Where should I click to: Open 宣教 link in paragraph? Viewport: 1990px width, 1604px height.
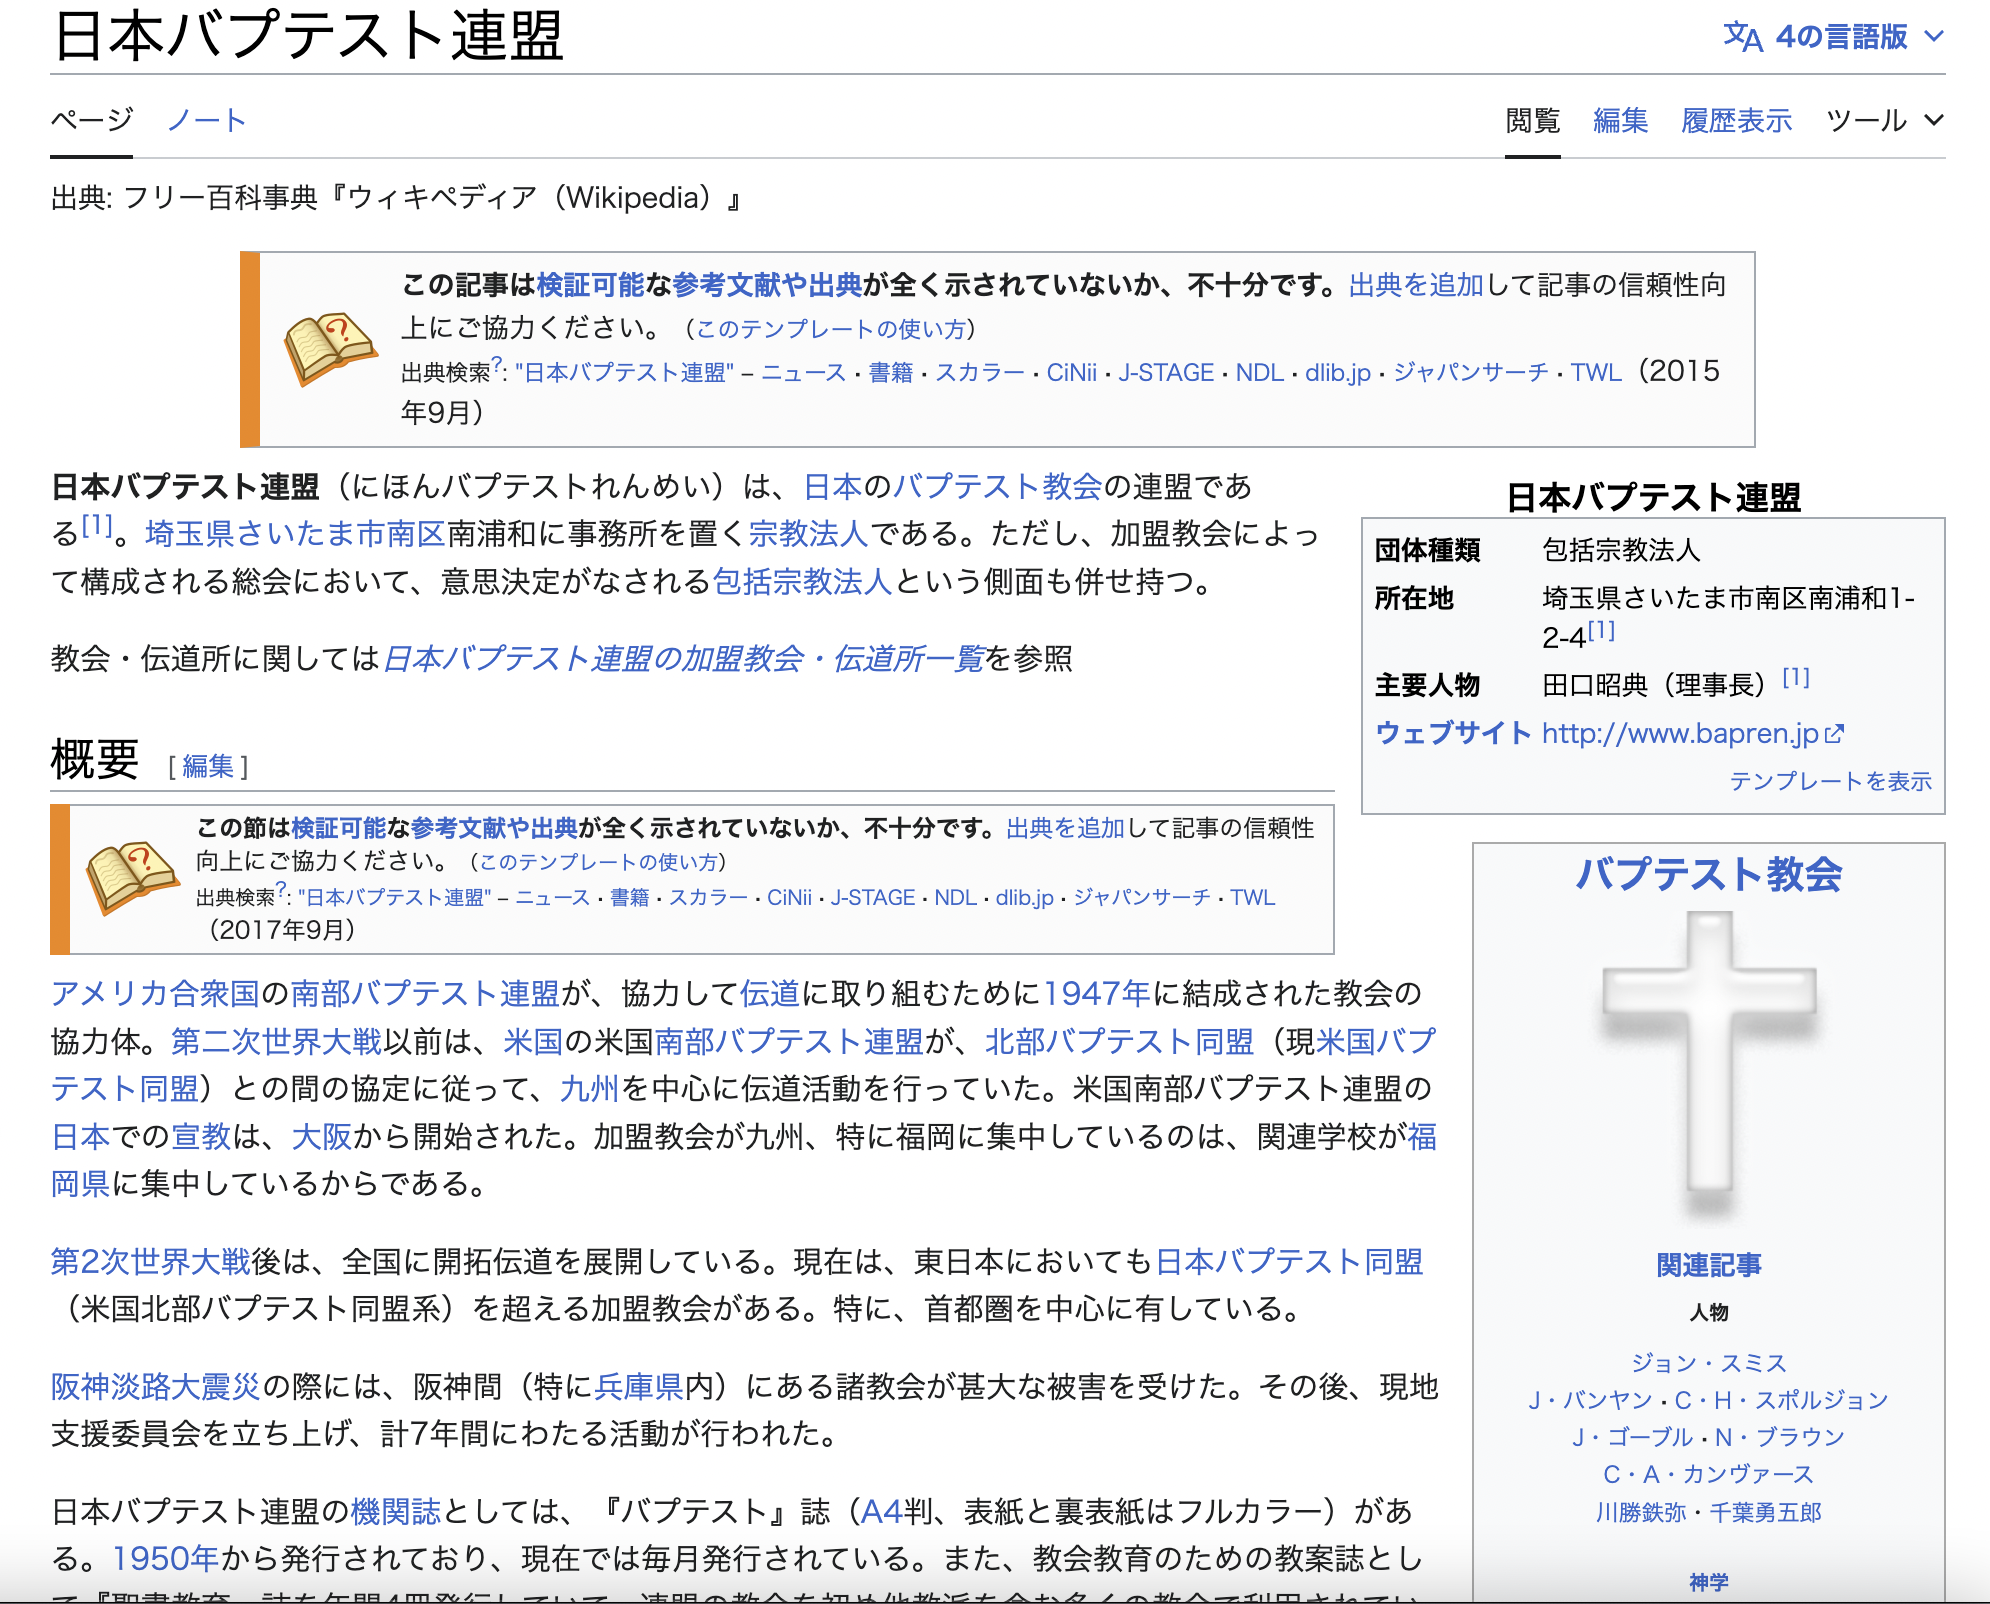[201, 1137]
